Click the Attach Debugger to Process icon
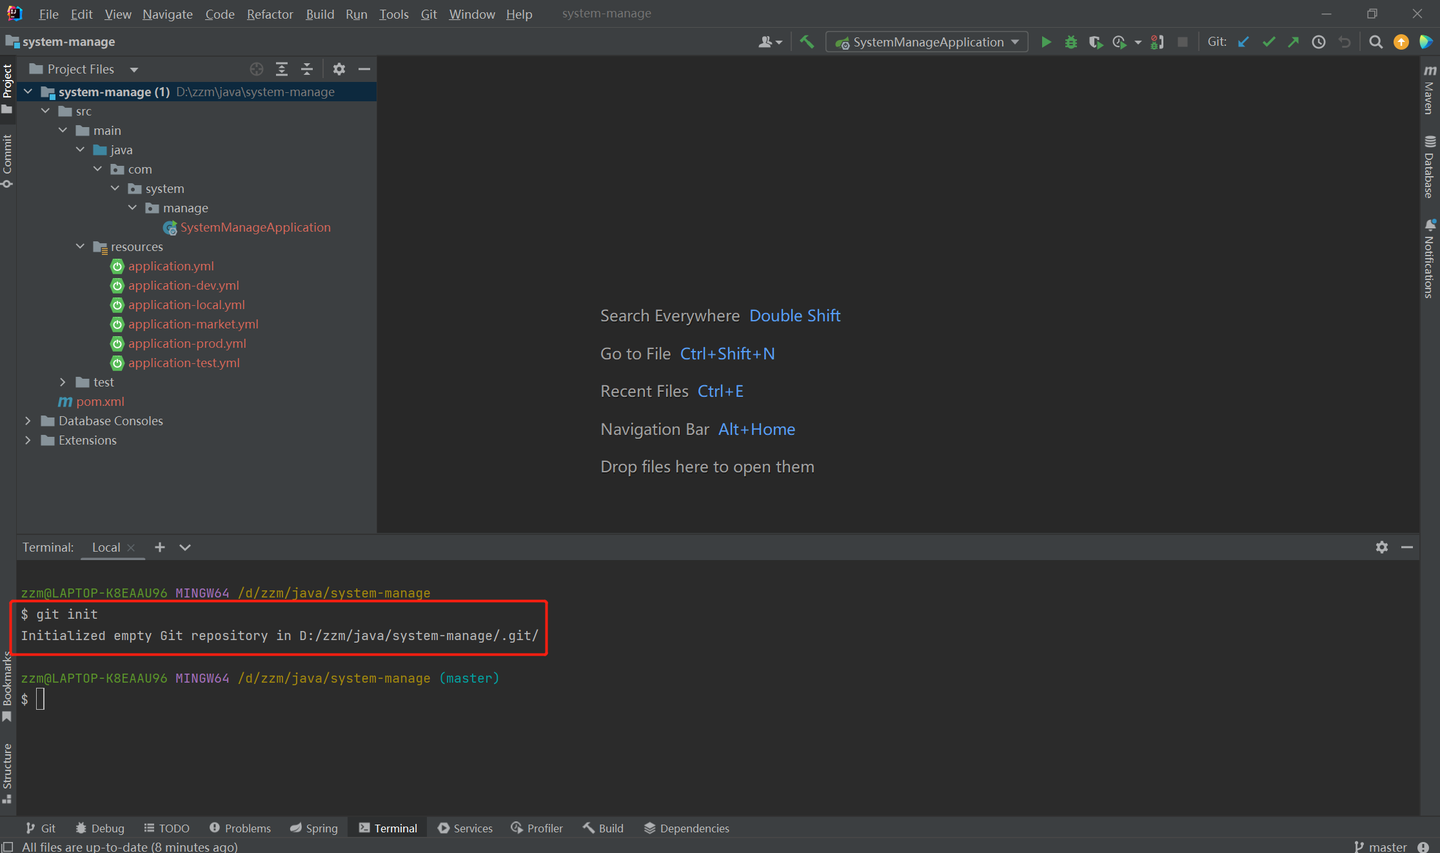The image size is (1440, 853). click(x=1157, y=42)
